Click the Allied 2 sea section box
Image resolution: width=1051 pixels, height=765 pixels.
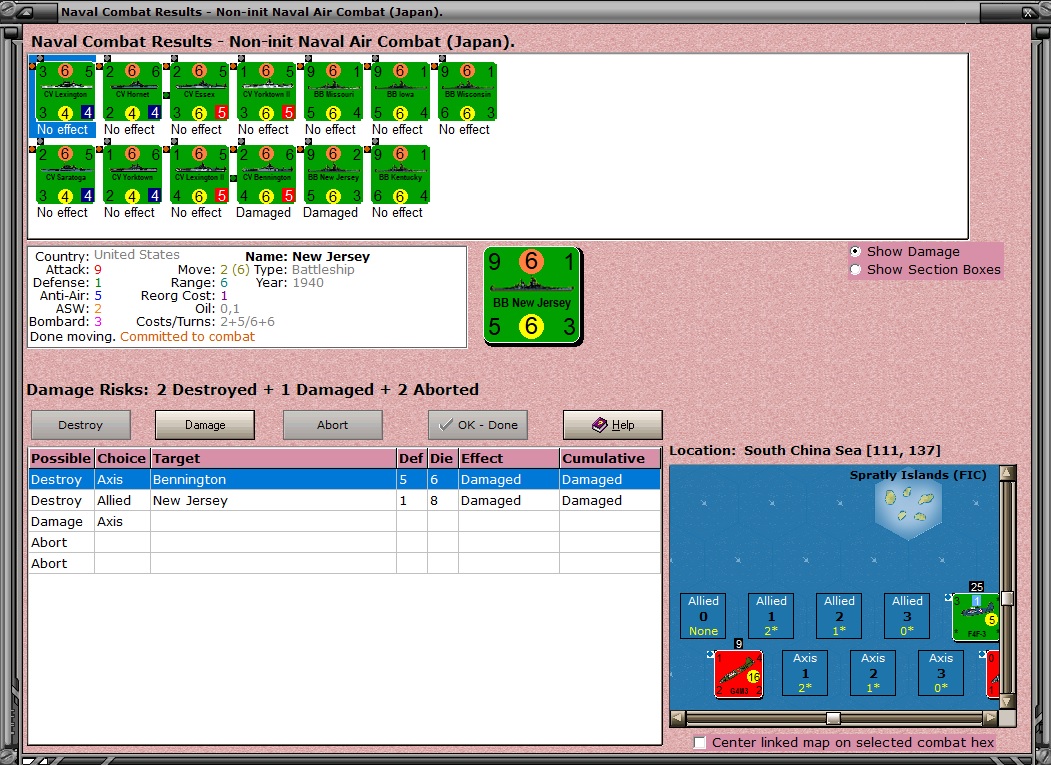(x=839, y=615)
